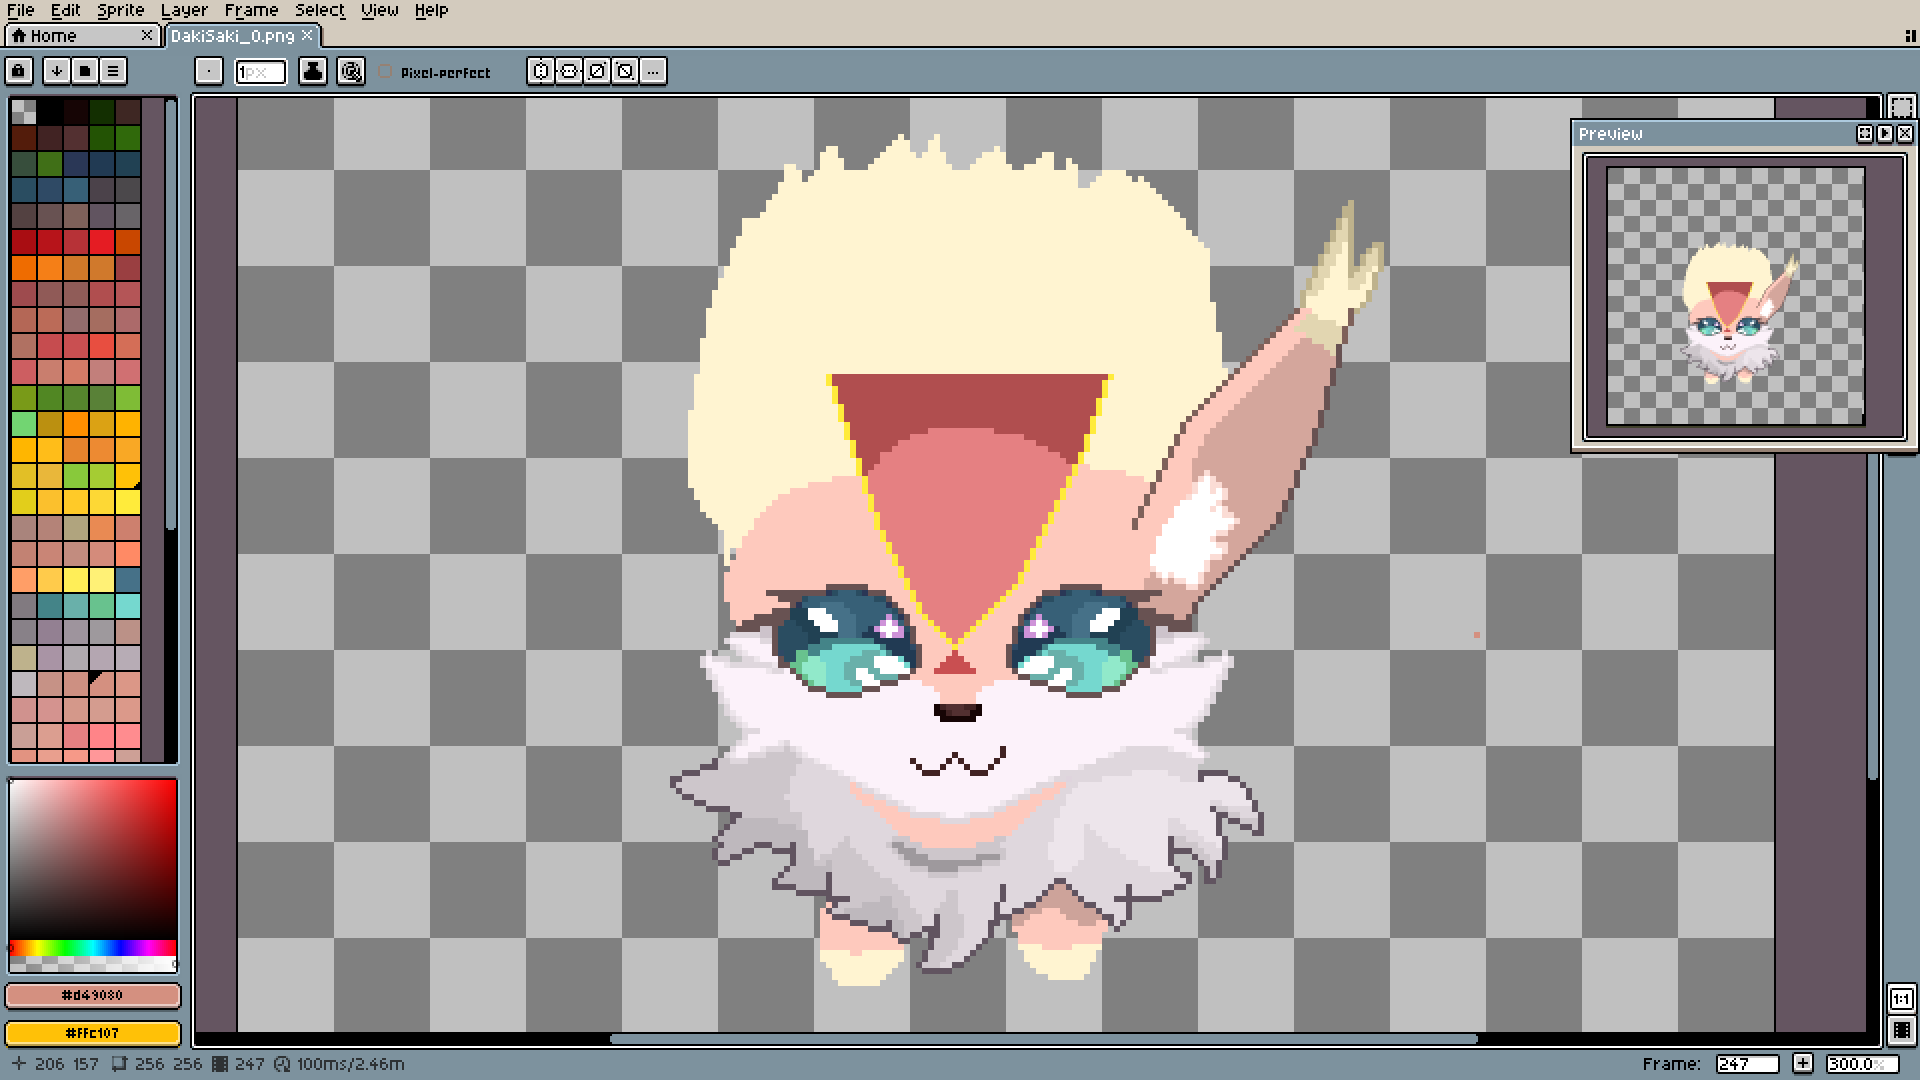This screenshot has width=1920, height=1080.
Task: Center the Preview window view
Action: coord(1865,133)
